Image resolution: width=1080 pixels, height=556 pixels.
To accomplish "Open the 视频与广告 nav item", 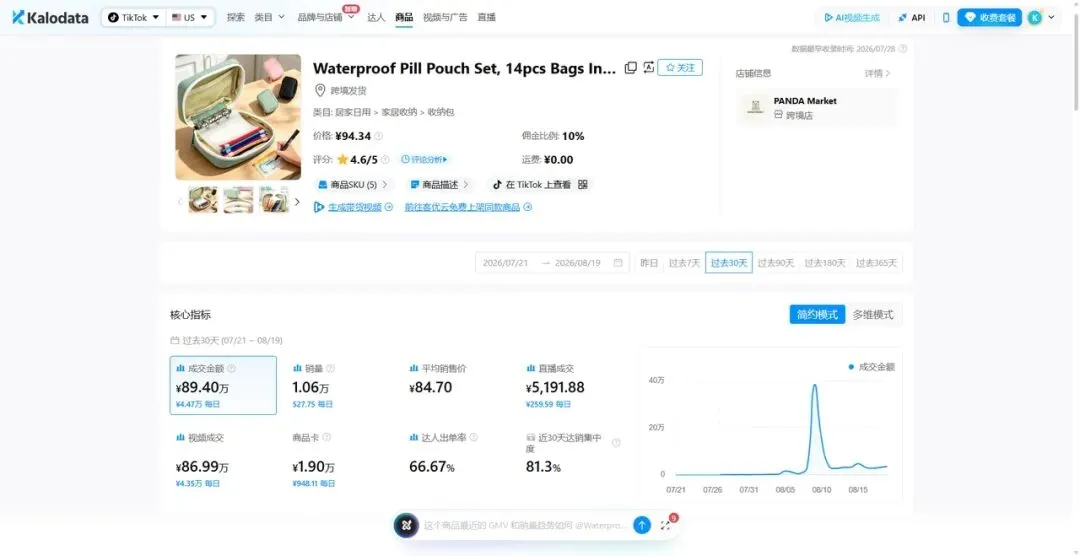I will pos(445,18).
